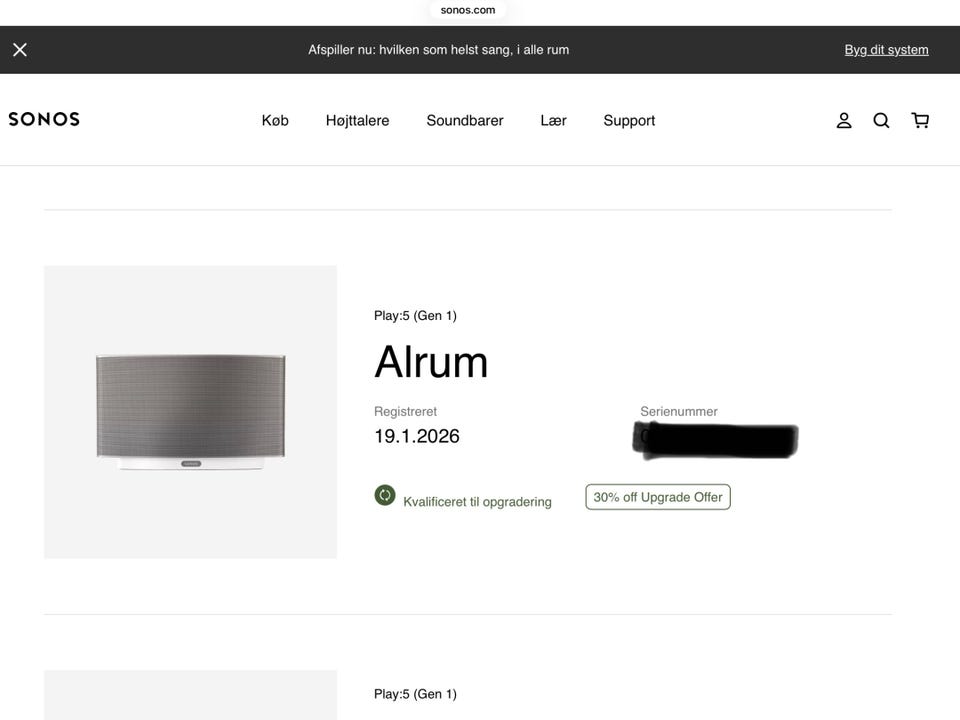This screenshot has height=720, width=960.
Task: Click the green upgrade-eligible circle icon
Action: (x=384, y=495)
